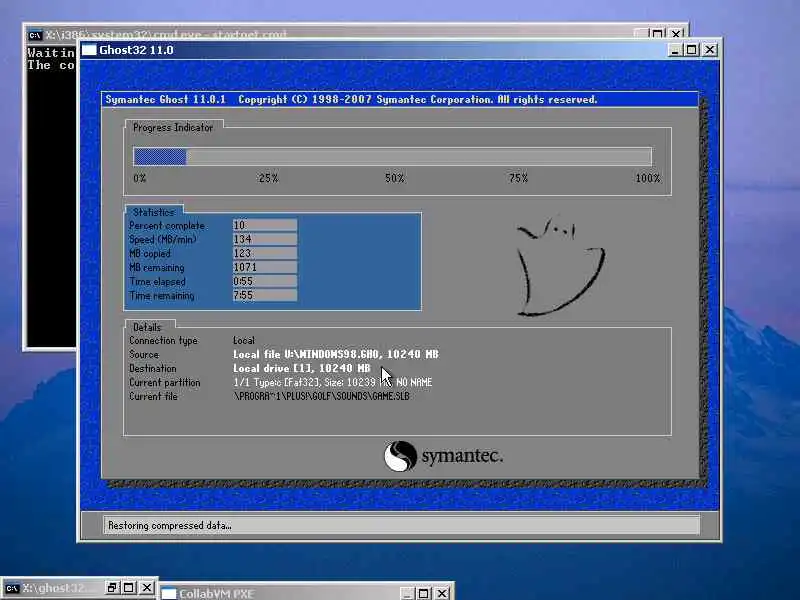
Task: Click the Speed (MB/min) value 134
Action: pos(265,239)
